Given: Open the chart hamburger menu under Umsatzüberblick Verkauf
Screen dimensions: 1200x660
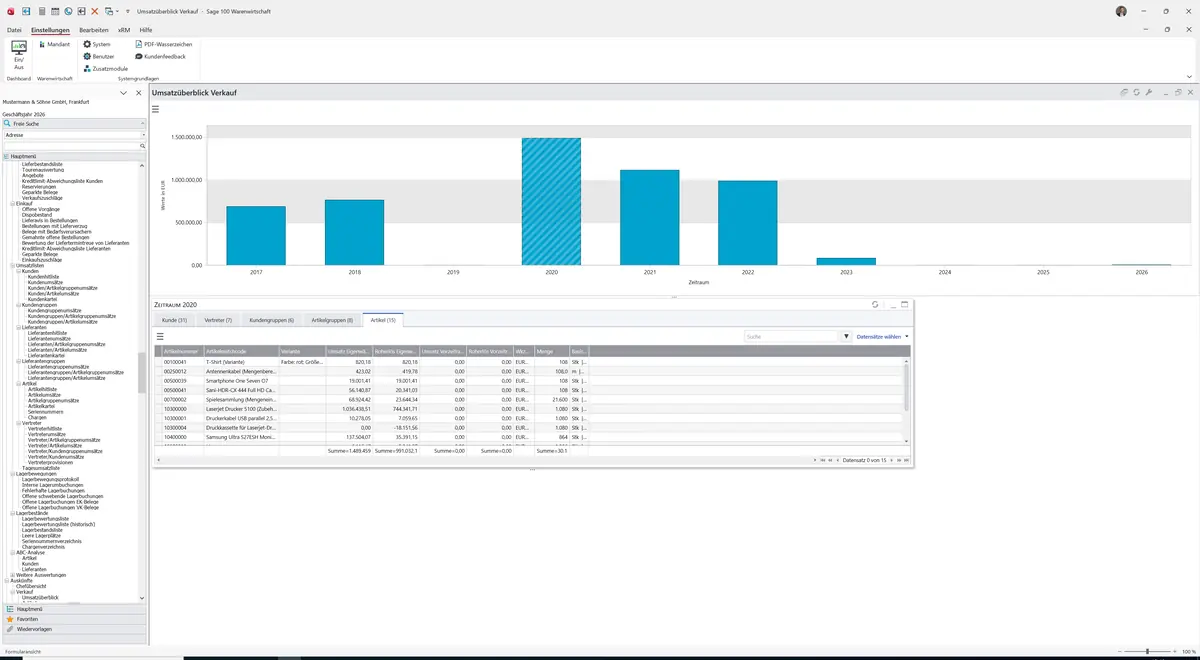Looking at the screenshot, I should 156,109.
